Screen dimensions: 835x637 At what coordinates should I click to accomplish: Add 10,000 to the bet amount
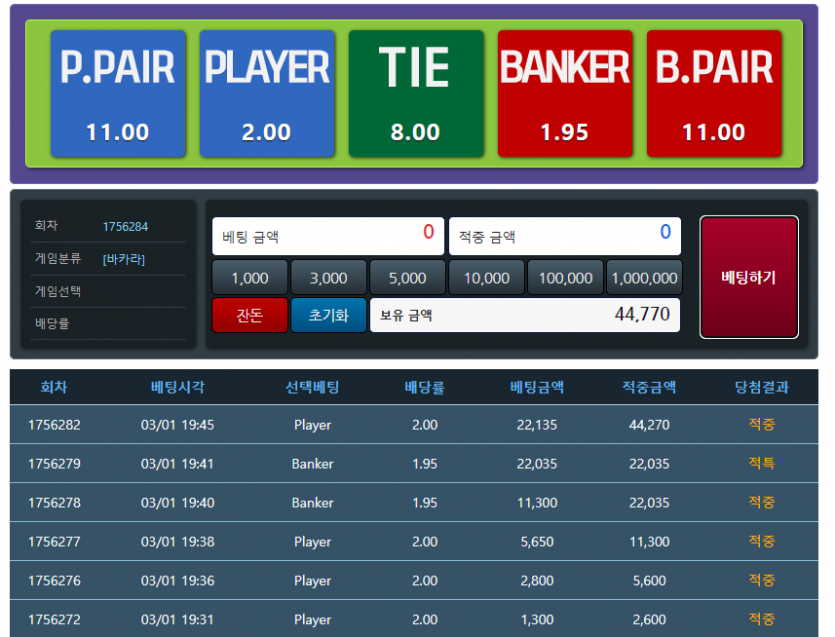[x=487, y=277]
